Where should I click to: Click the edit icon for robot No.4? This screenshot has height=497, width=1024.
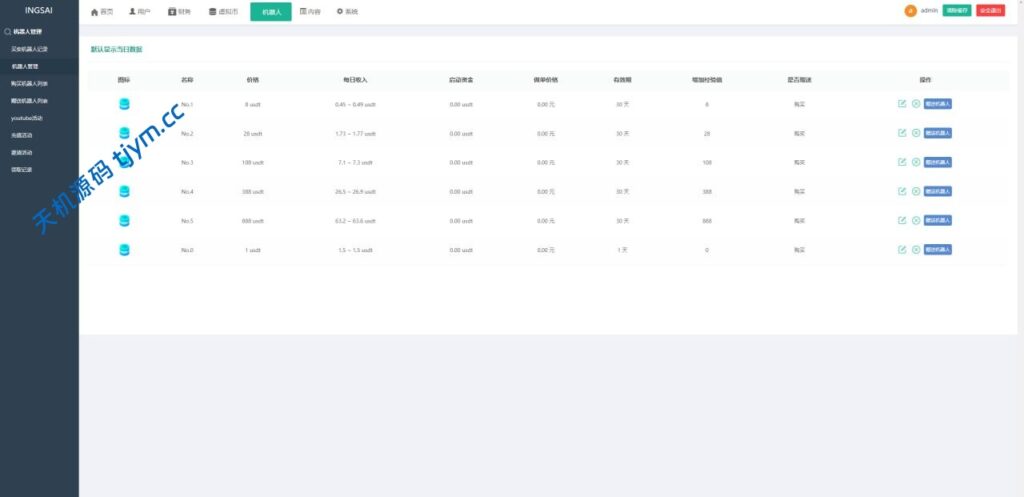click(902, 191)
